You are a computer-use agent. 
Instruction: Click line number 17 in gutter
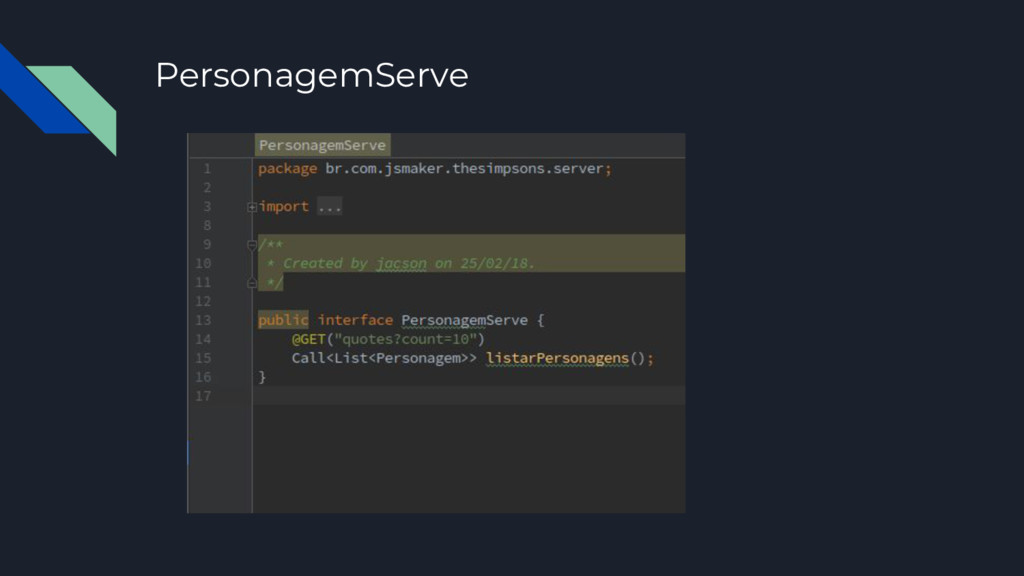(x=203, y=396)
